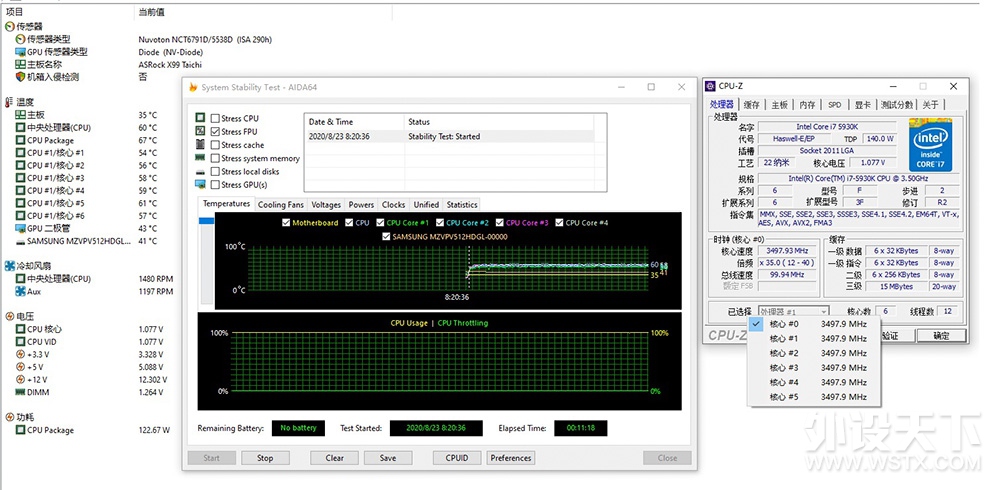Viewport: 1000px width, 490px height.
Task: Enable the Stress cache checkbox
Action: (x=215, y=145)
